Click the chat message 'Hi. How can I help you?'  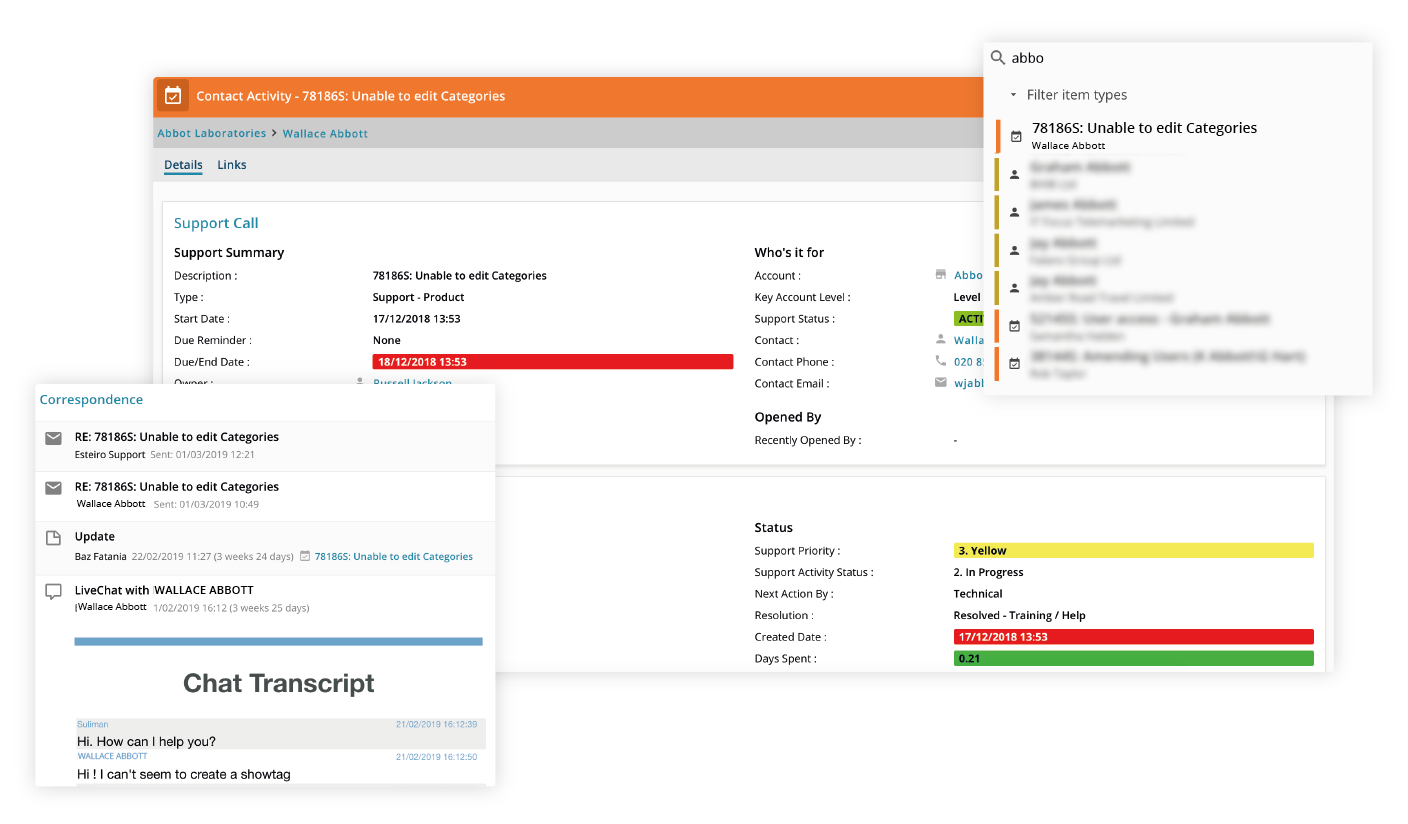(146, 742)
